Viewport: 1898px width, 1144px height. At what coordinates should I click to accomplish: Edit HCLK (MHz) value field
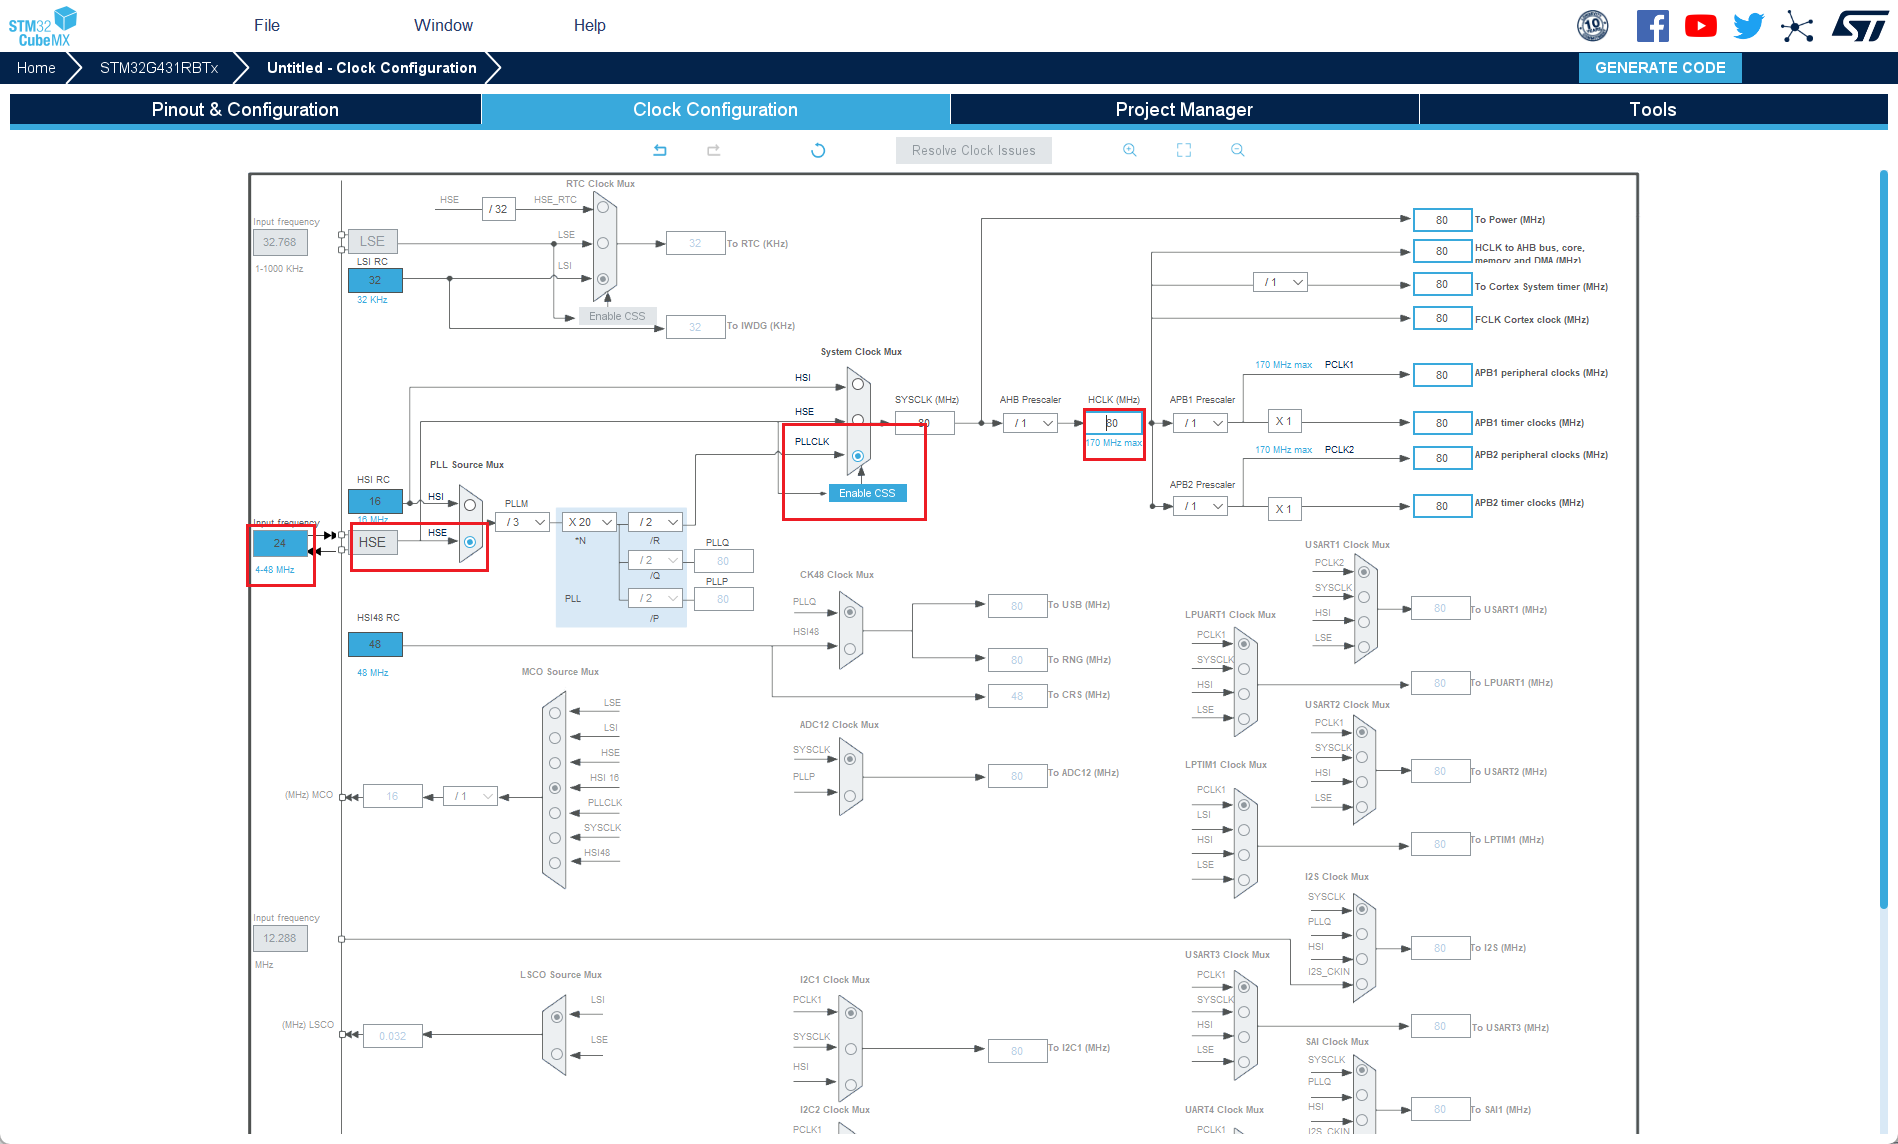1114,423
